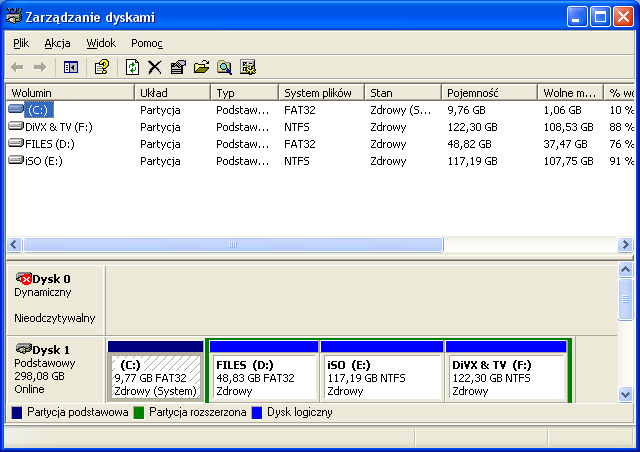Viewport: 640px width, 452px height.
Task: Select the (C:) 9,77 GB FAT32 partition block
Action: [156, 371]
